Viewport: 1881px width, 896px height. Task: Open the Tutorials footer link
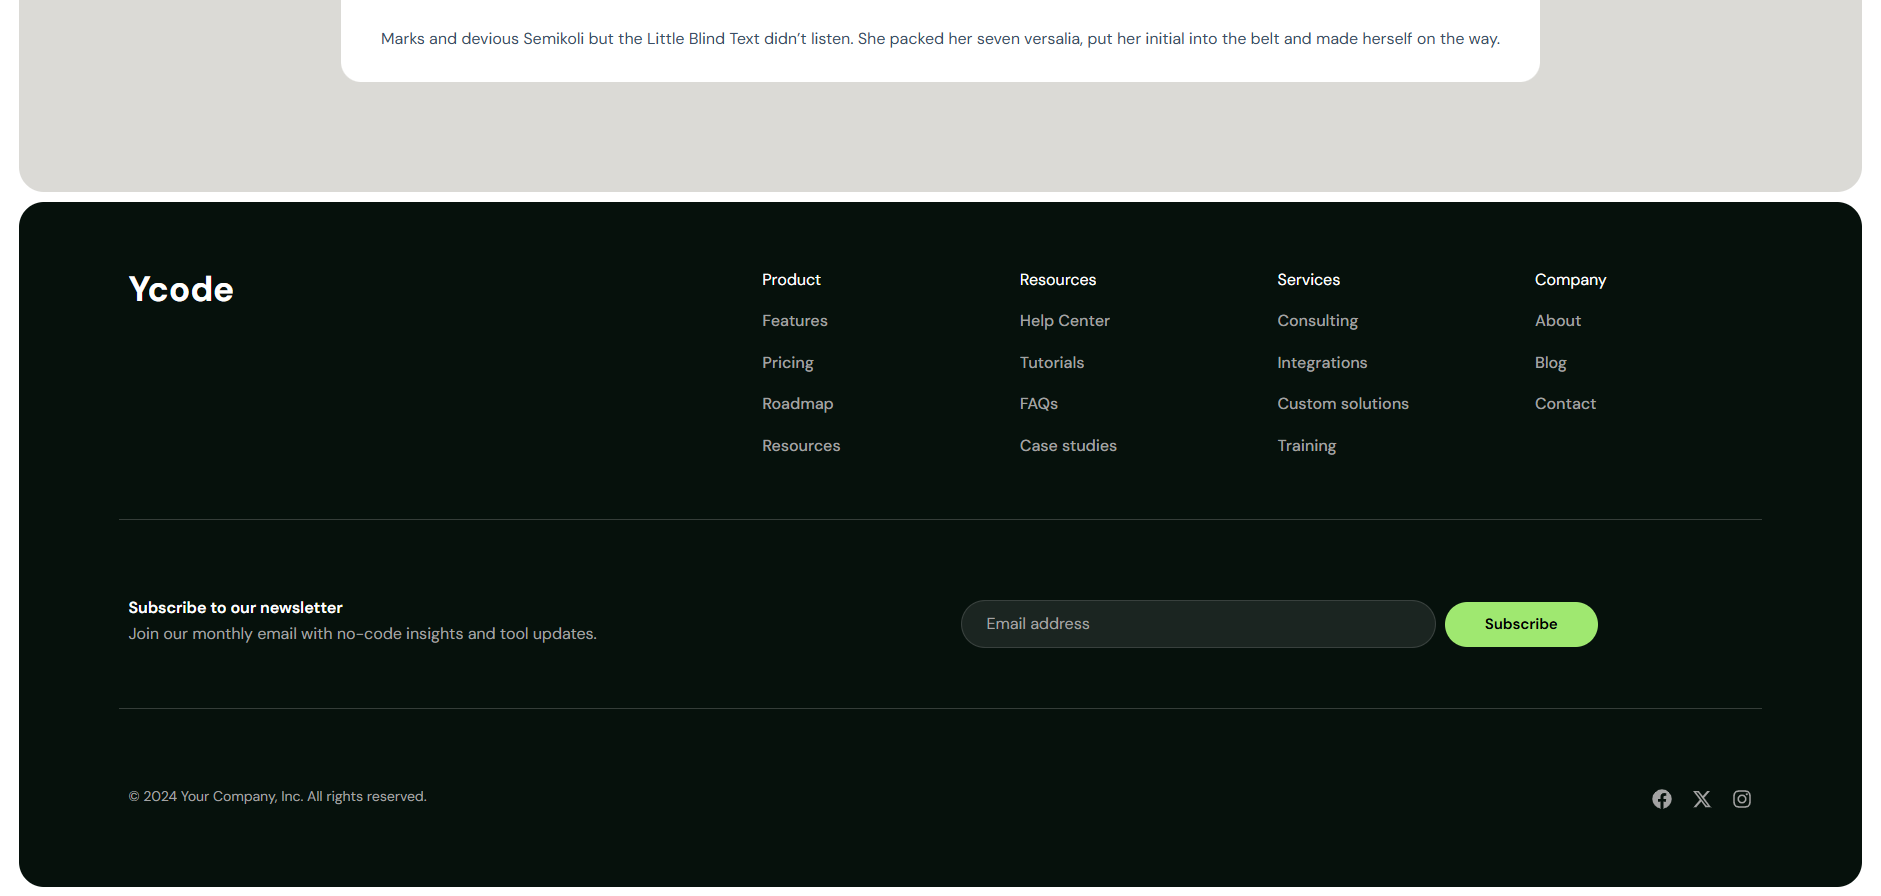(x=1051, y=363)
